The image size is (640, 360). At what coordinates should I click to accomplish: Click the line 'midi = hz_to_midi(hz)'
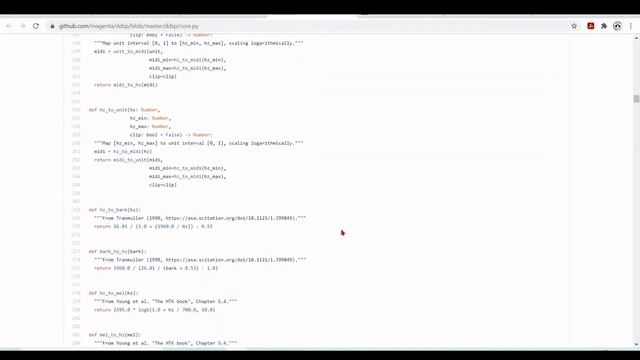123,151
